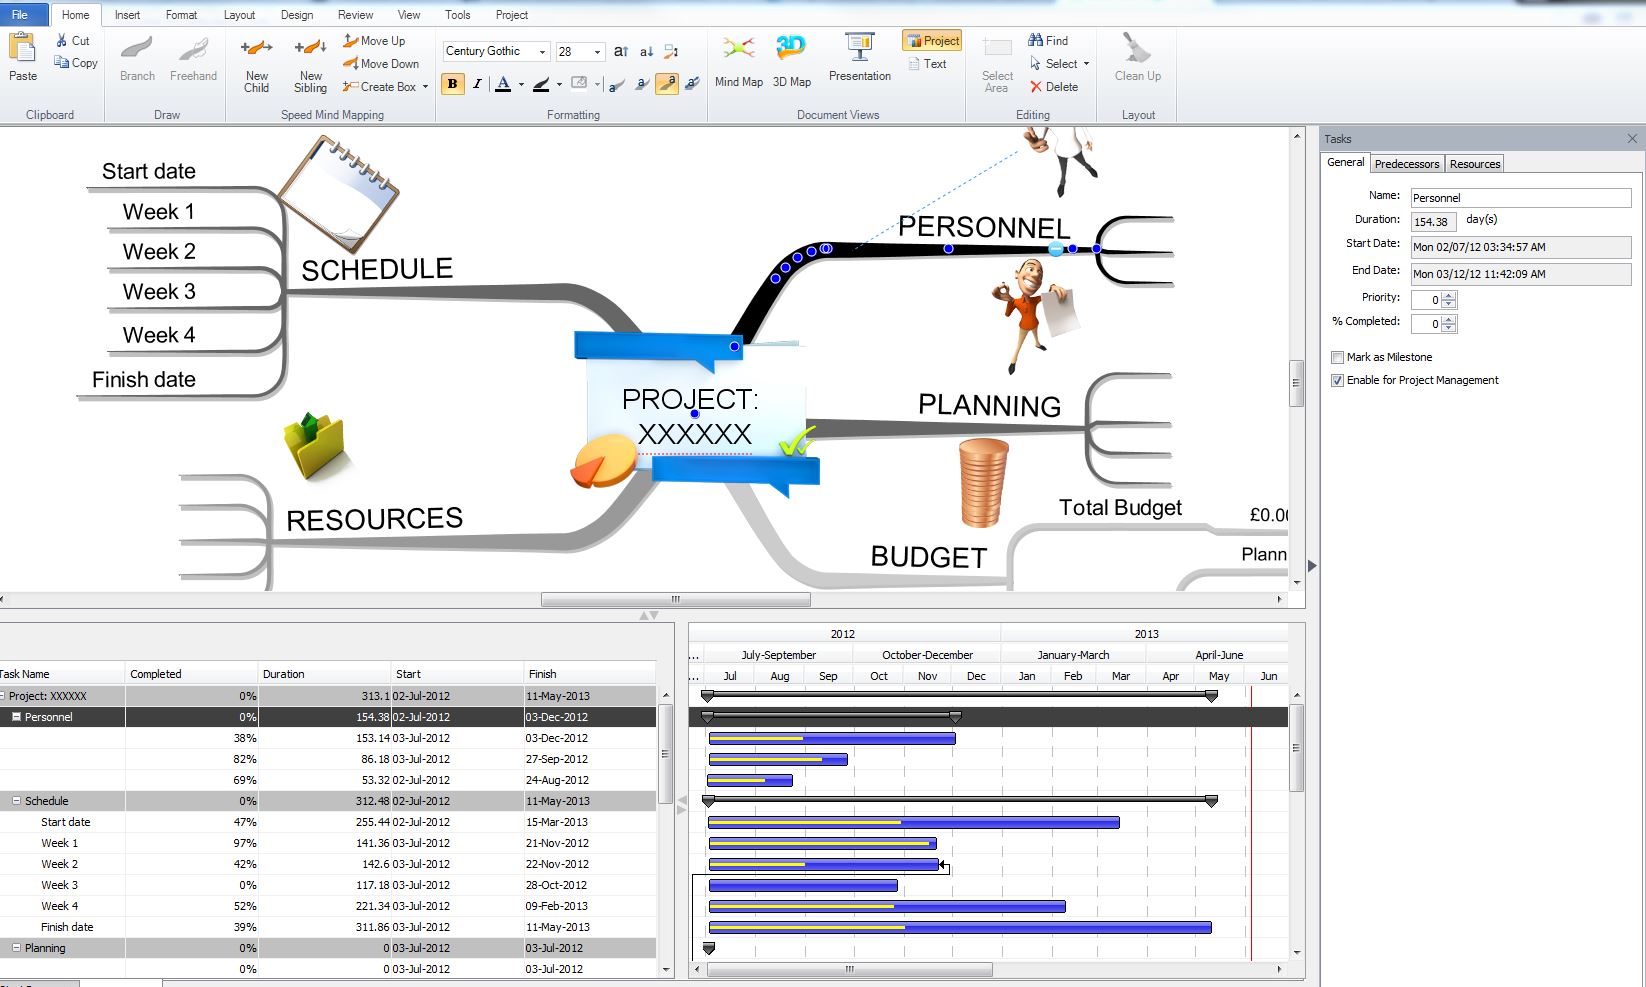Select the Branch drawing tool
1646x987 pixels.
tap(137, 59)
